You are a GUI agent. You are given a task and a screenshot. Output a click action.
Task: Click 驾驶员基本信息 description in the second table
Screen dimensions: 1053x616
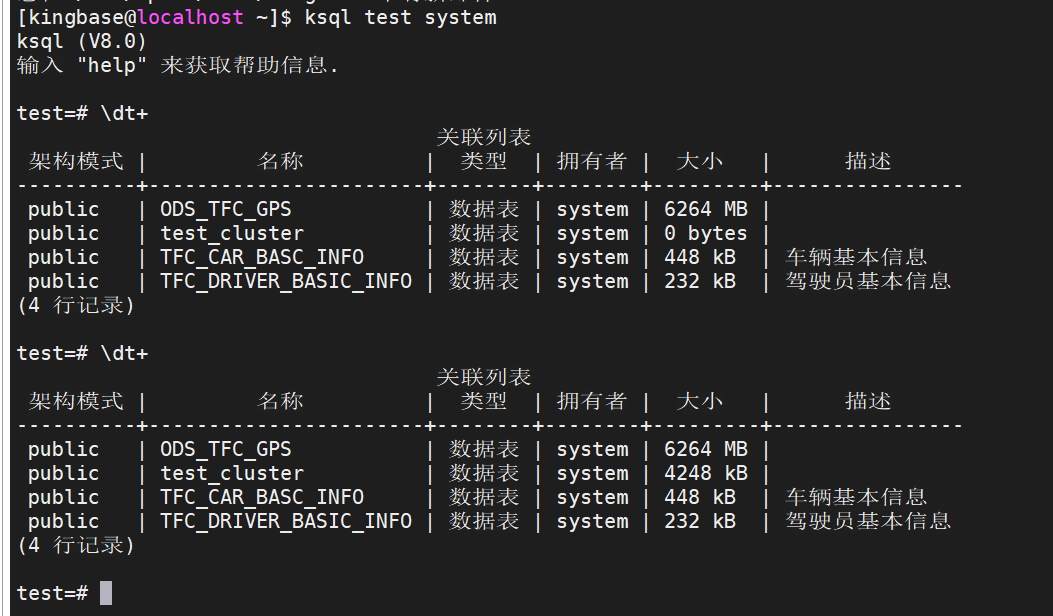tap(868, 521)
